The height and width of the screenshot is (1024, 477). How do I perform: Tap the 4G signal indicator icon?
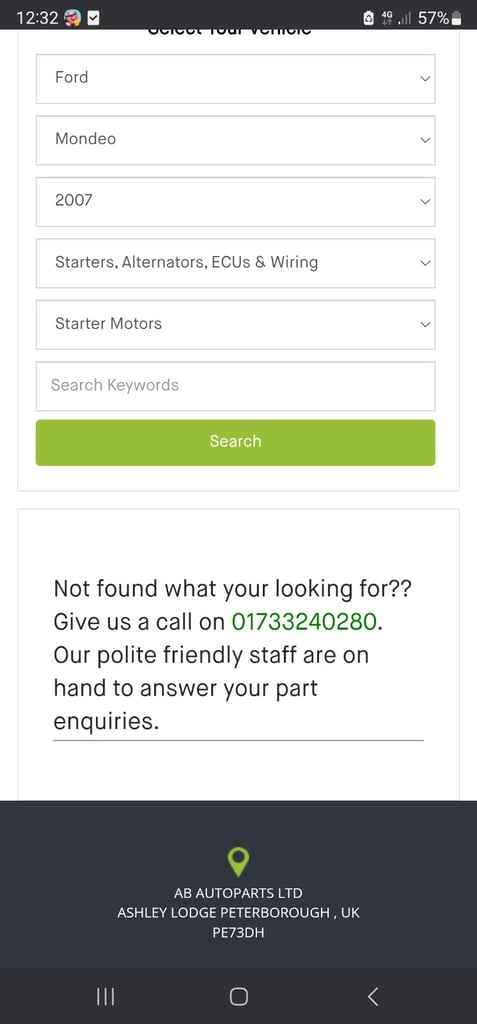387,18
